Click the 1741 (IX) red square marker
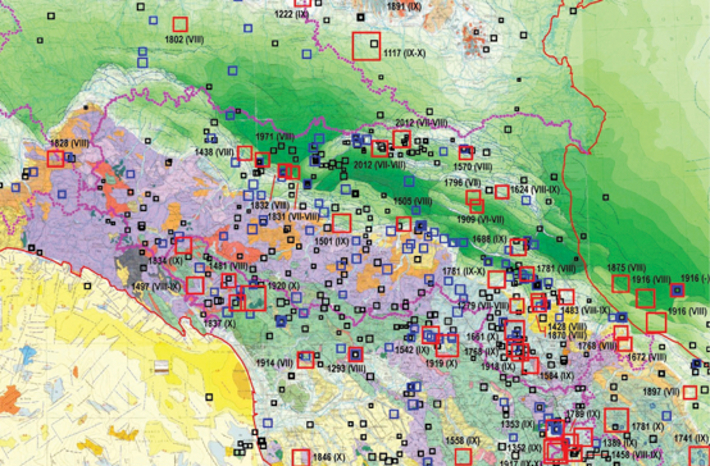710x466 pixels. coord(699,455)
